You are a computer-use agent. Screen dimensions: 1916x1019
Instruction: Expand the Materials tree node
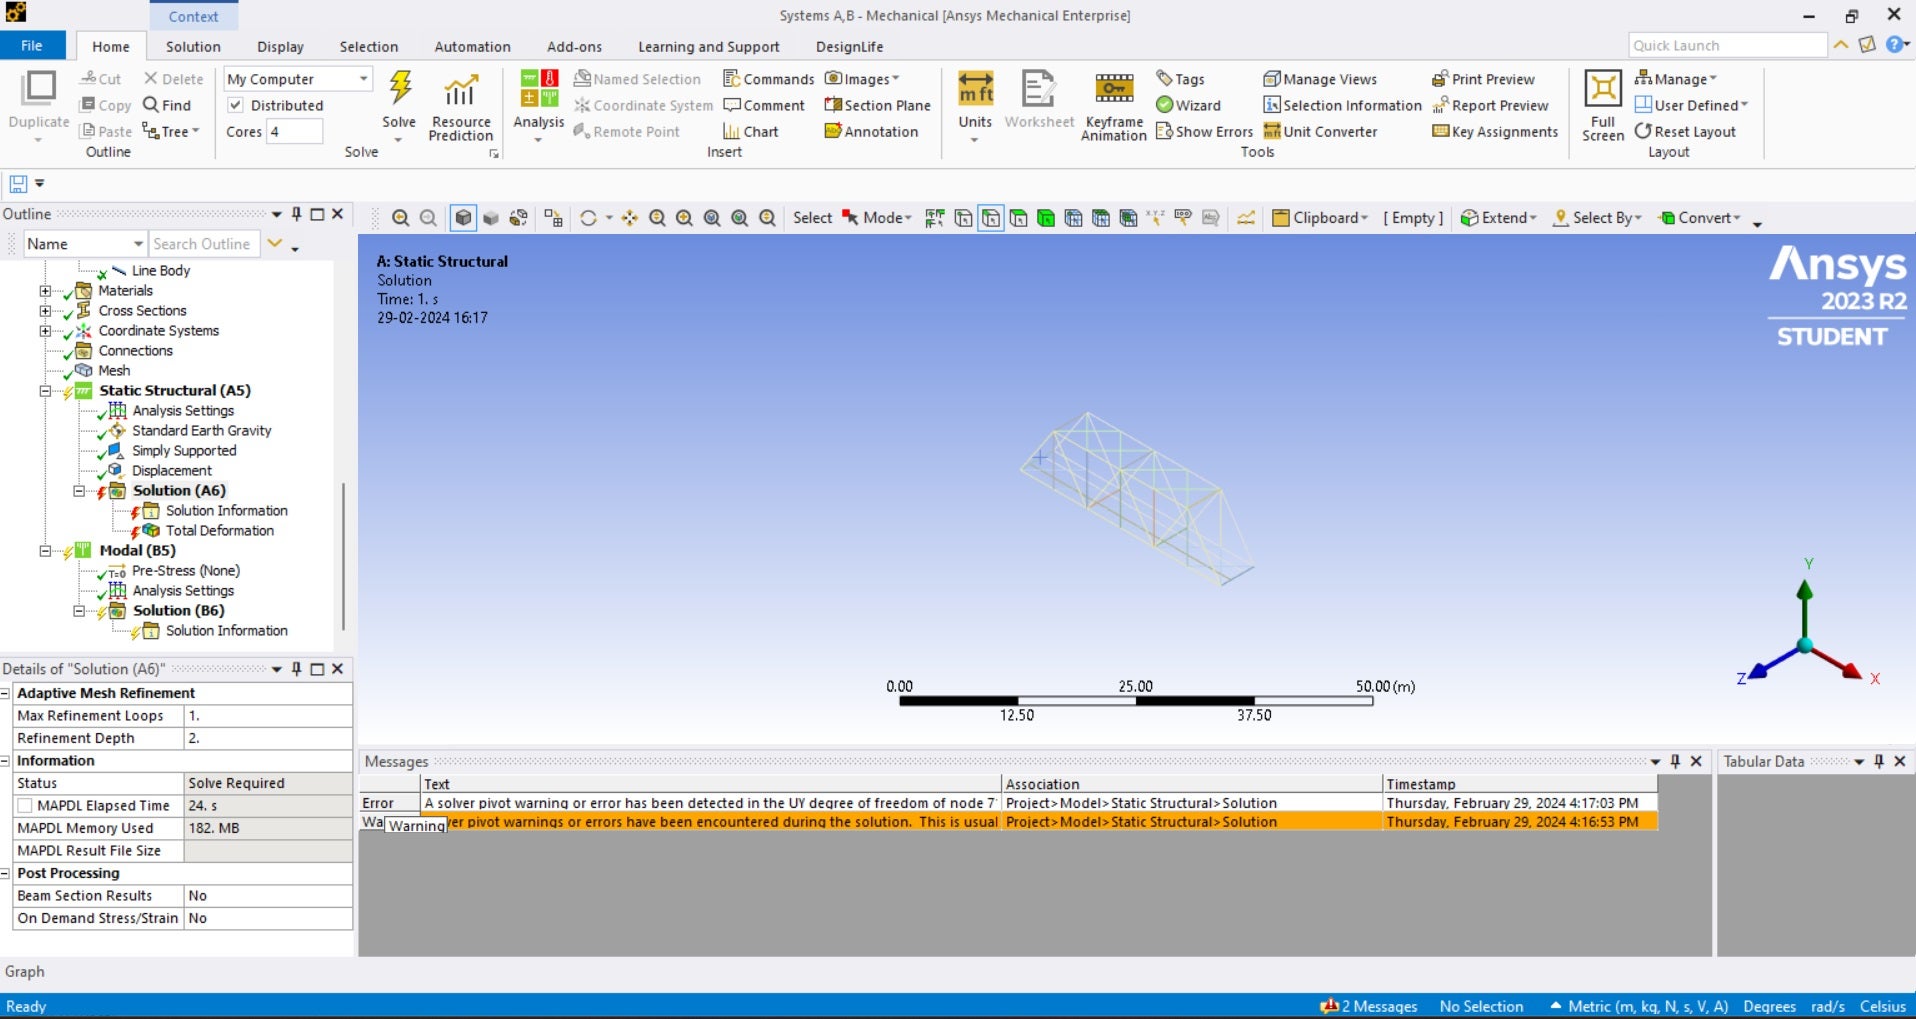[x=45, y=291]
